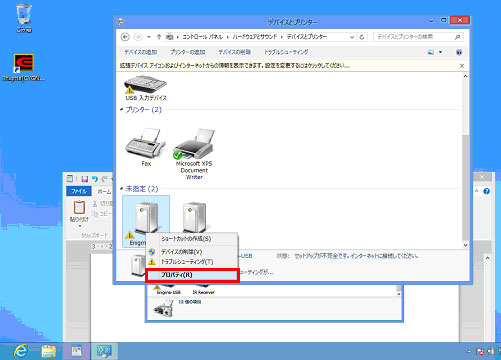Select コントロール パネル in the breadcrumb
Image resolution: width=501 pixels, height=360 pixels.
(x=202, y=37)
